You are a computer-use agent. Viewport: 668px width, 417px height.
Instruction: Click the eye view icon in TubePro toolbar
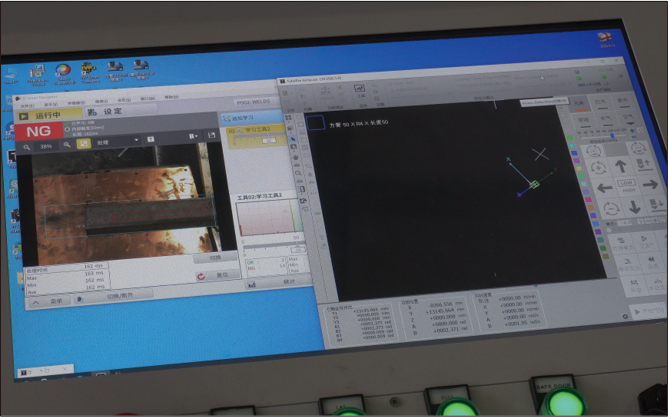tap(297, 165)
